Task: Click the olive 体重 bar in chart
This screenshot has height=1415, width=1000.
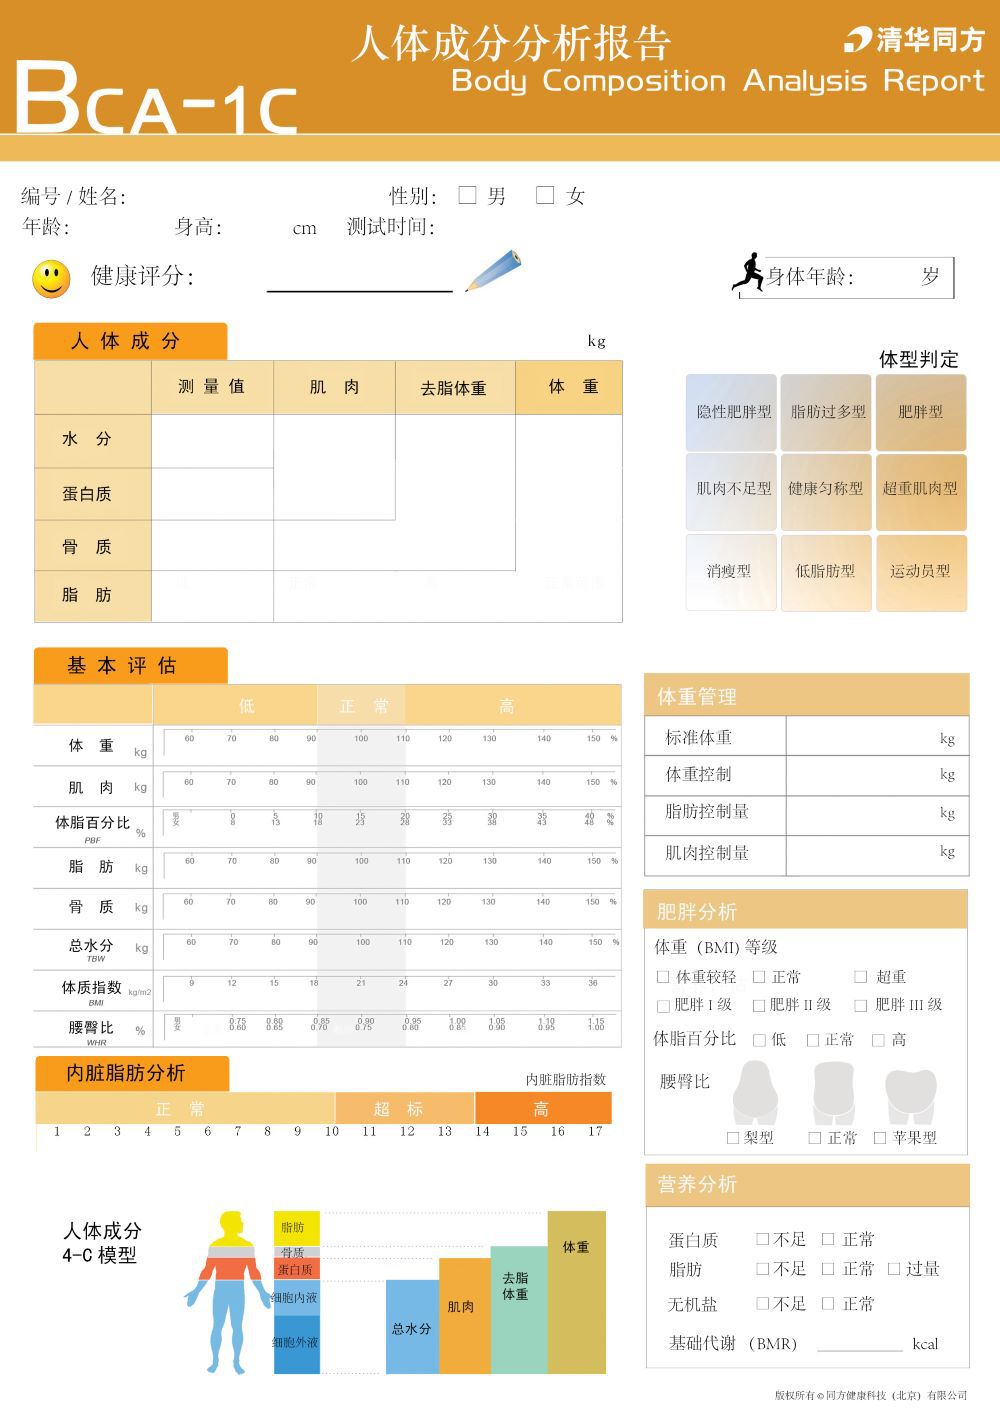Action: click(577, 1292)
